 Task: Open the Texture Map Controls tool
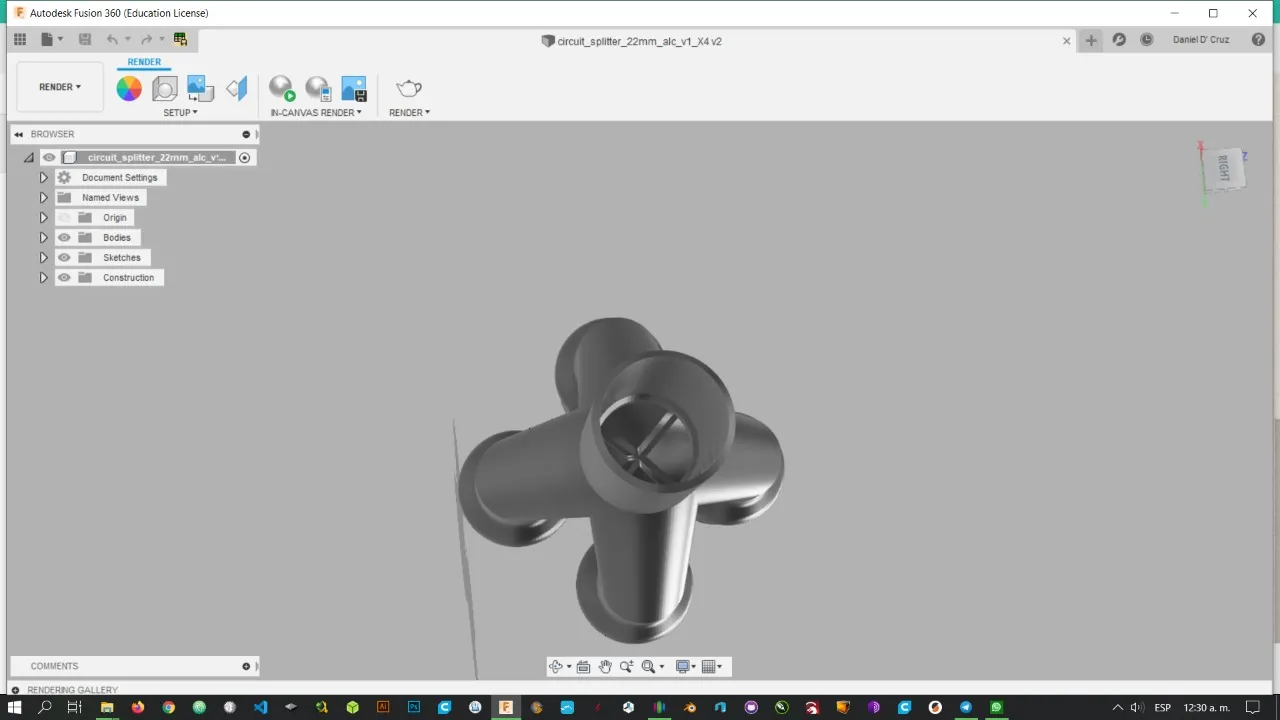[x=236, y=88]
